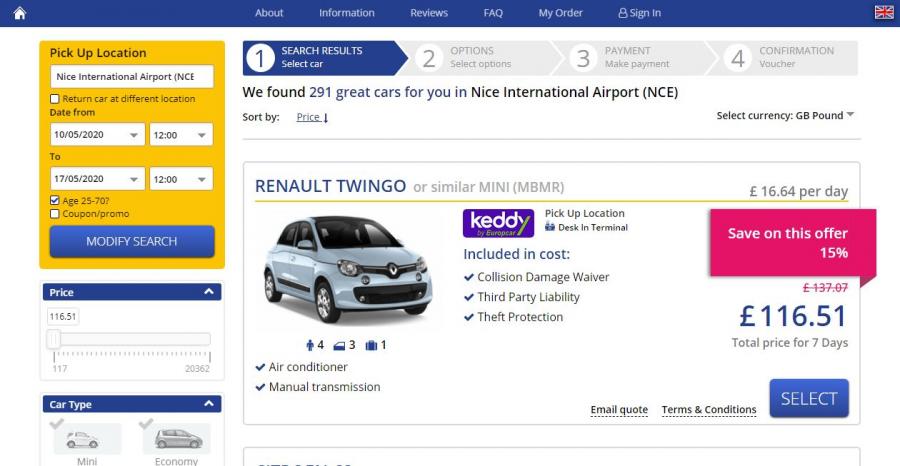The image size is (900, 466).
Task: Click the luggage count icon
Action: 371,345
